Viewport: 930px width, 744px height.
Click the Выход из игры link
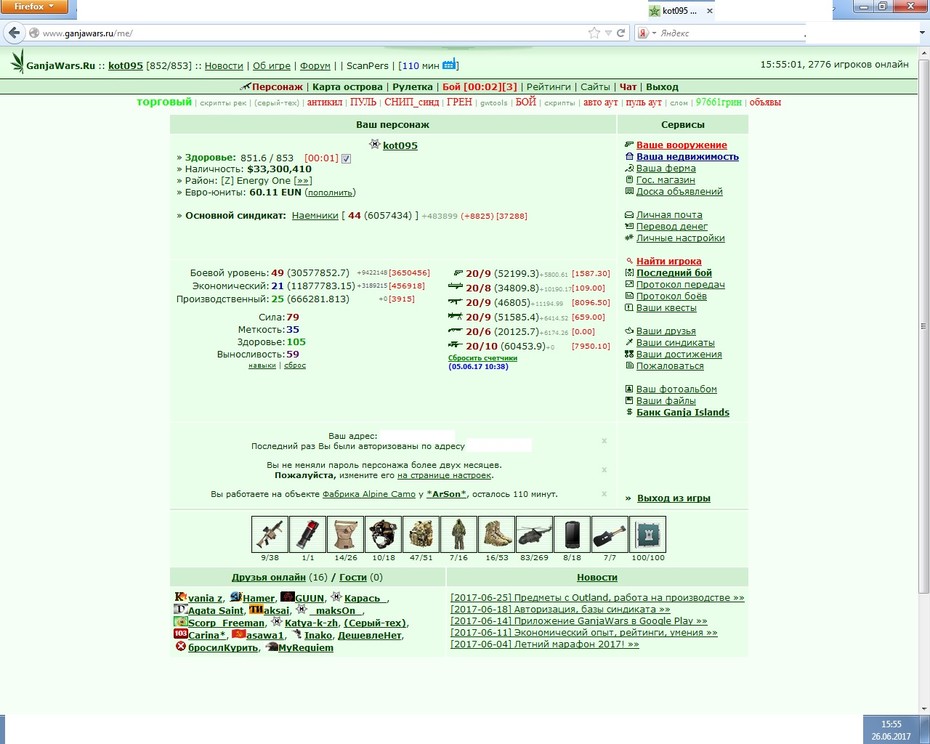[674, 498]
